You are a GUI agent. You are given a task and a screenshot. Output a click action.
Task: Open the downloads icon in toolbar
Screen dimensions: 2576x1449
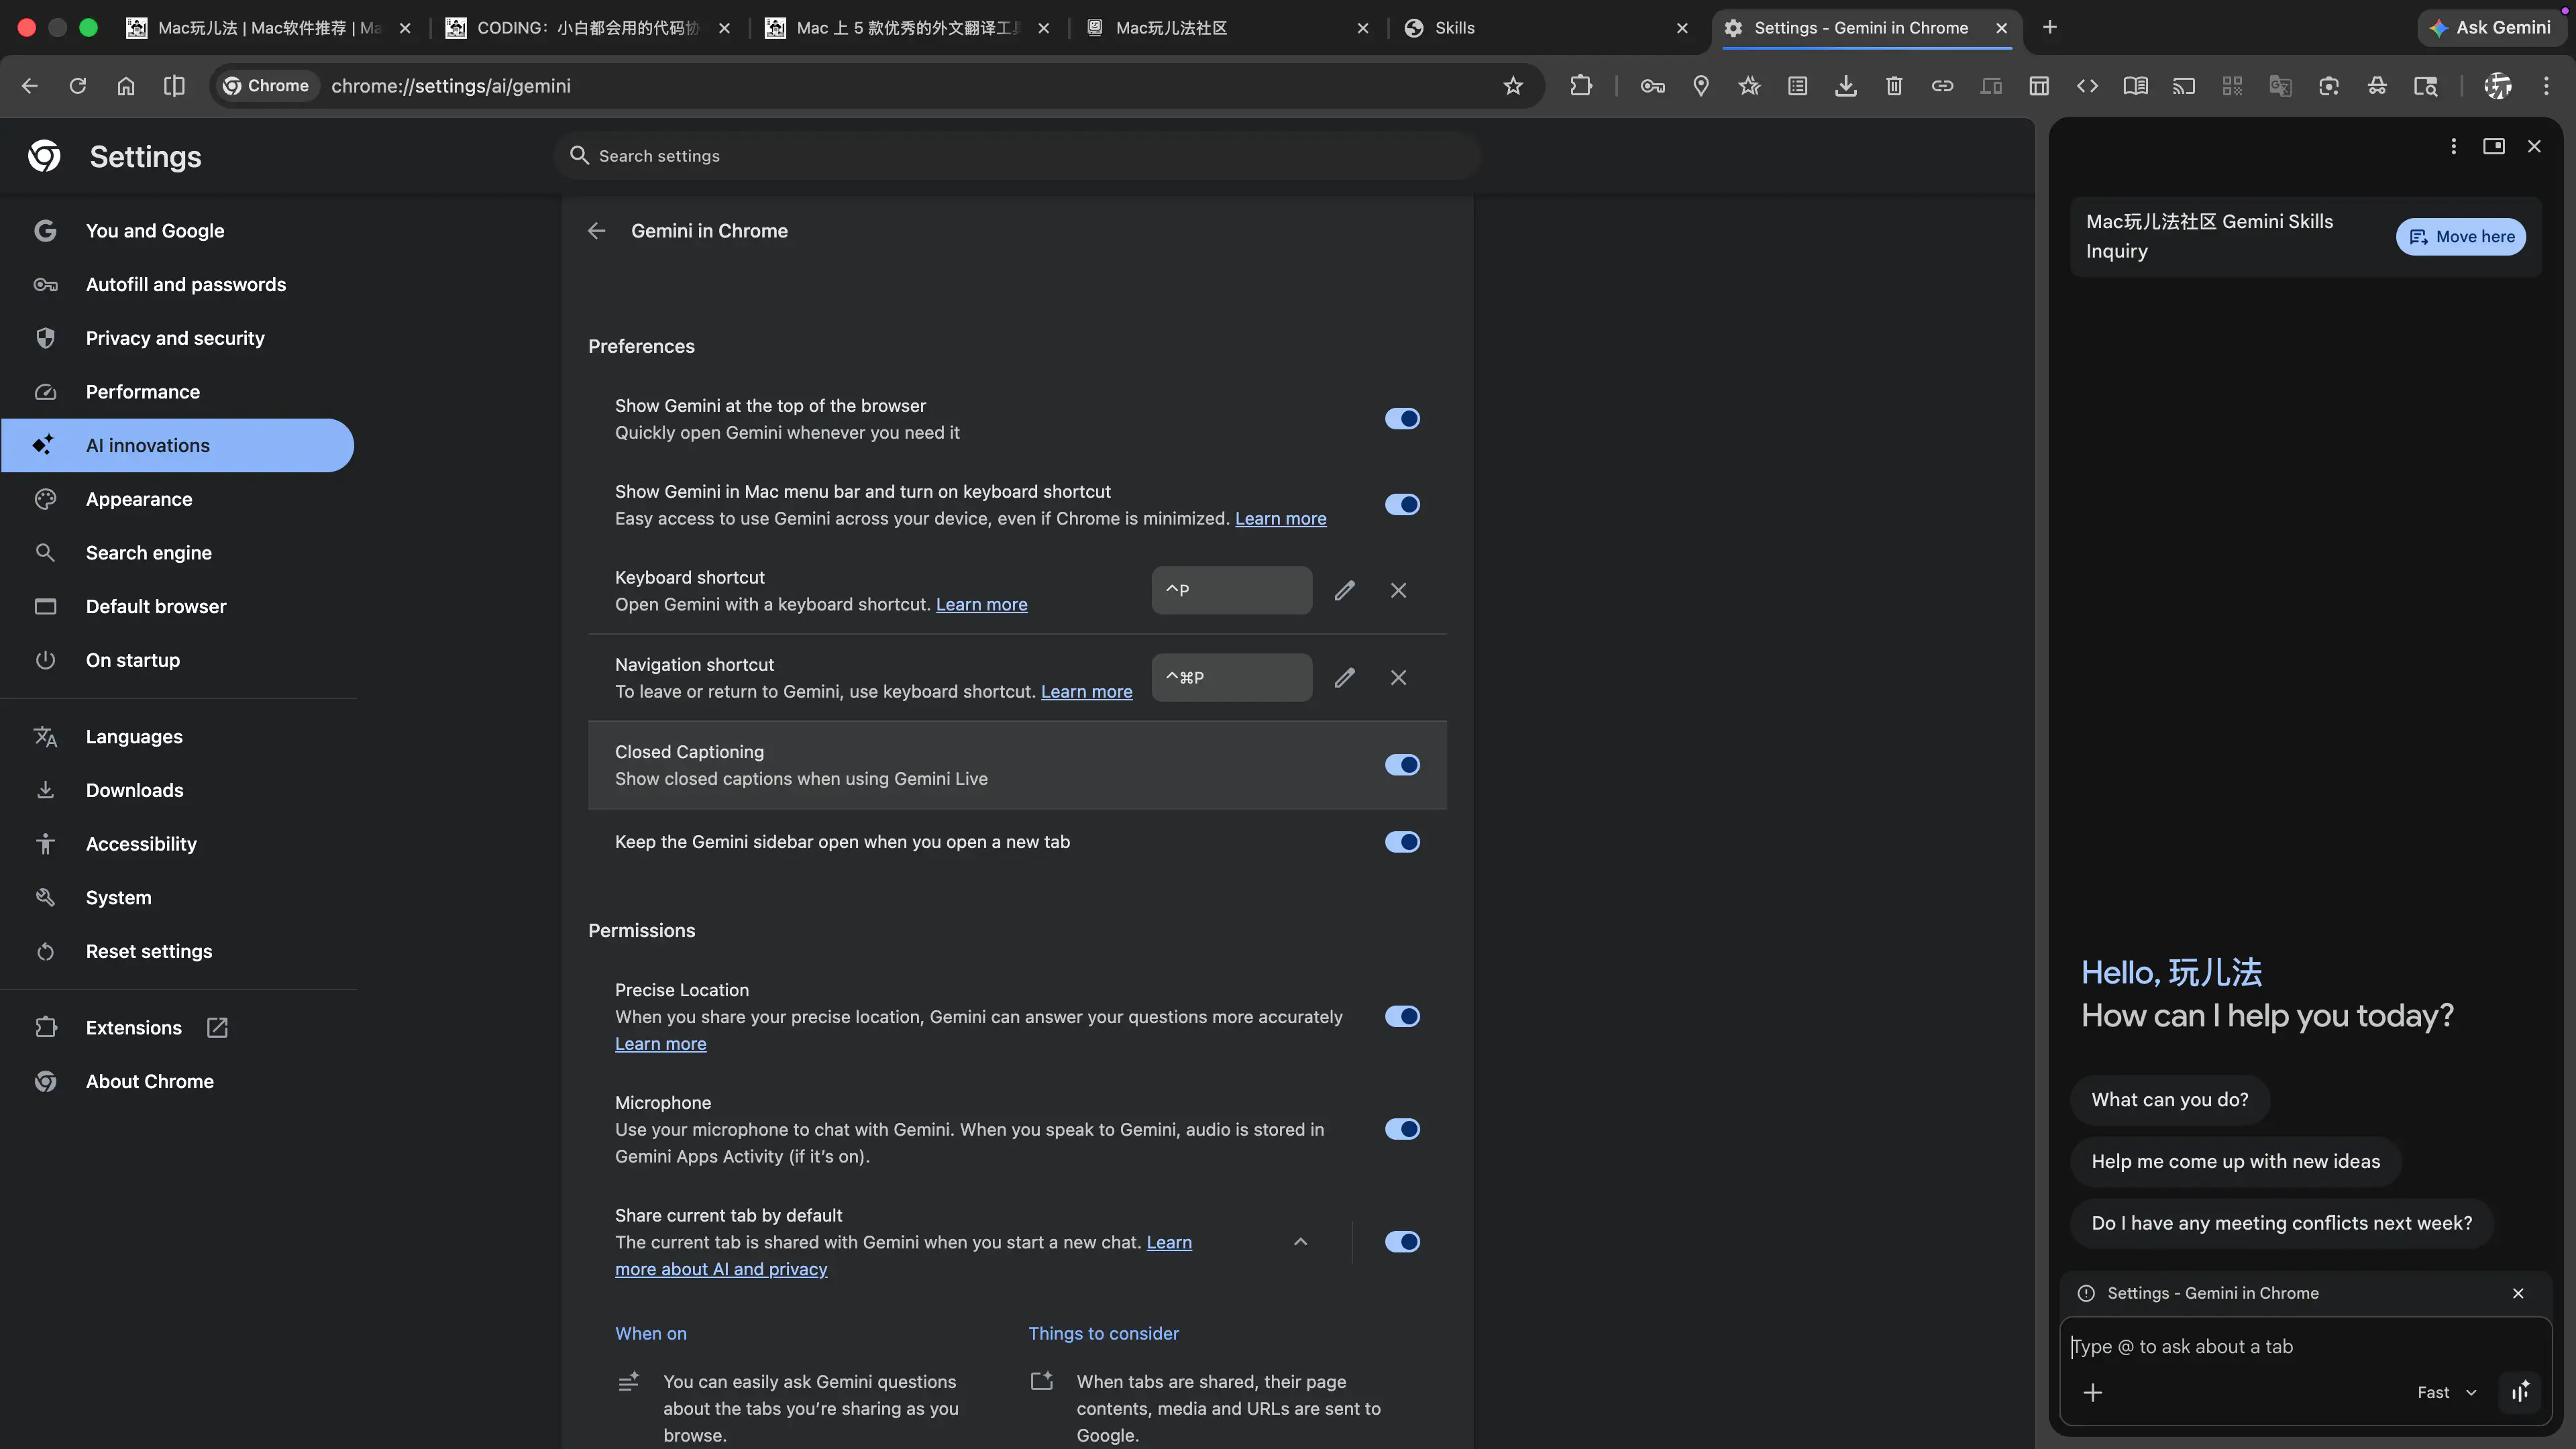(1845, 86)
